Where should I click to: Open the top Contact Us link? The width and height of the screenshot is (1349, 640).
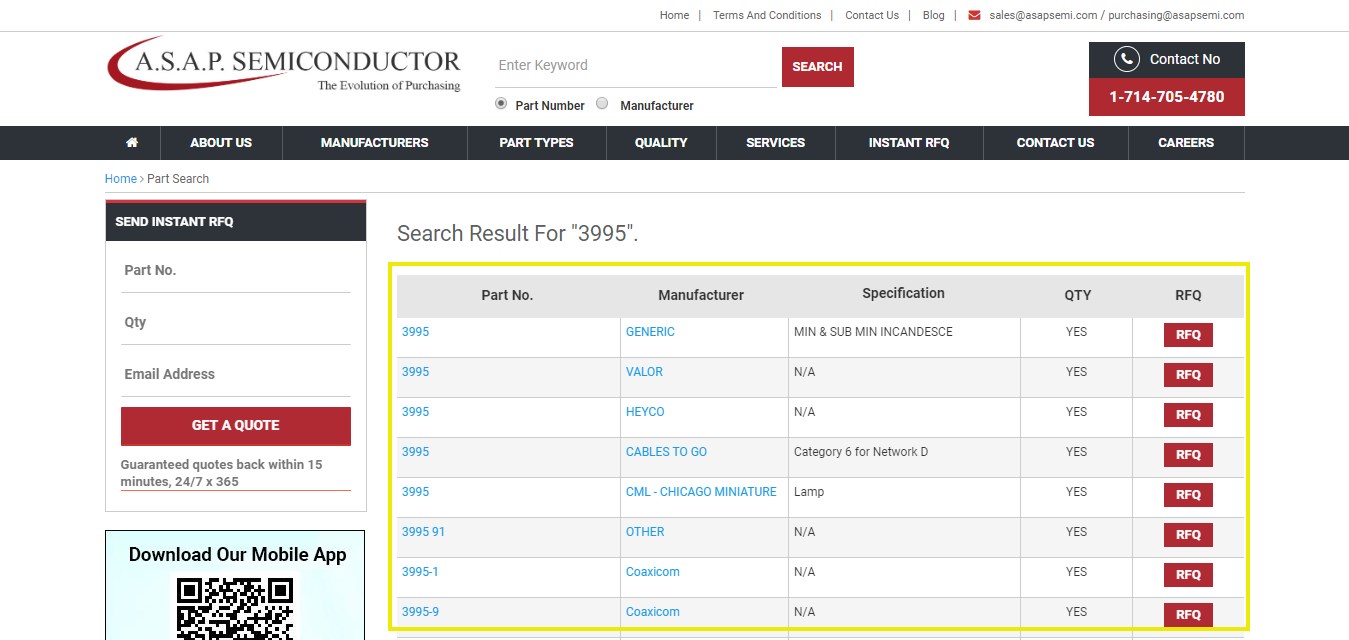872,15
